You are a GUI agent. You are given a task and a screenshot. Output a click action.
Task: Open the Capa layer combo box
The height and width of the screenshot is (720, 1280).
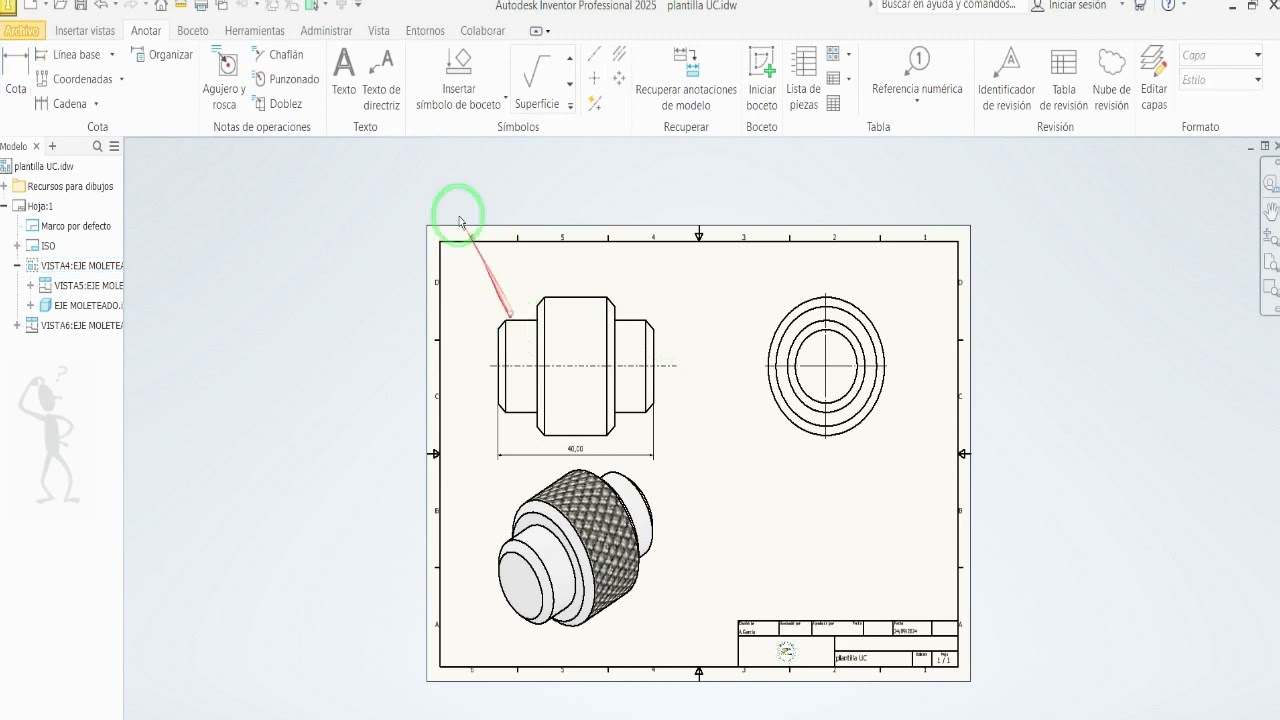(1221, 55)
